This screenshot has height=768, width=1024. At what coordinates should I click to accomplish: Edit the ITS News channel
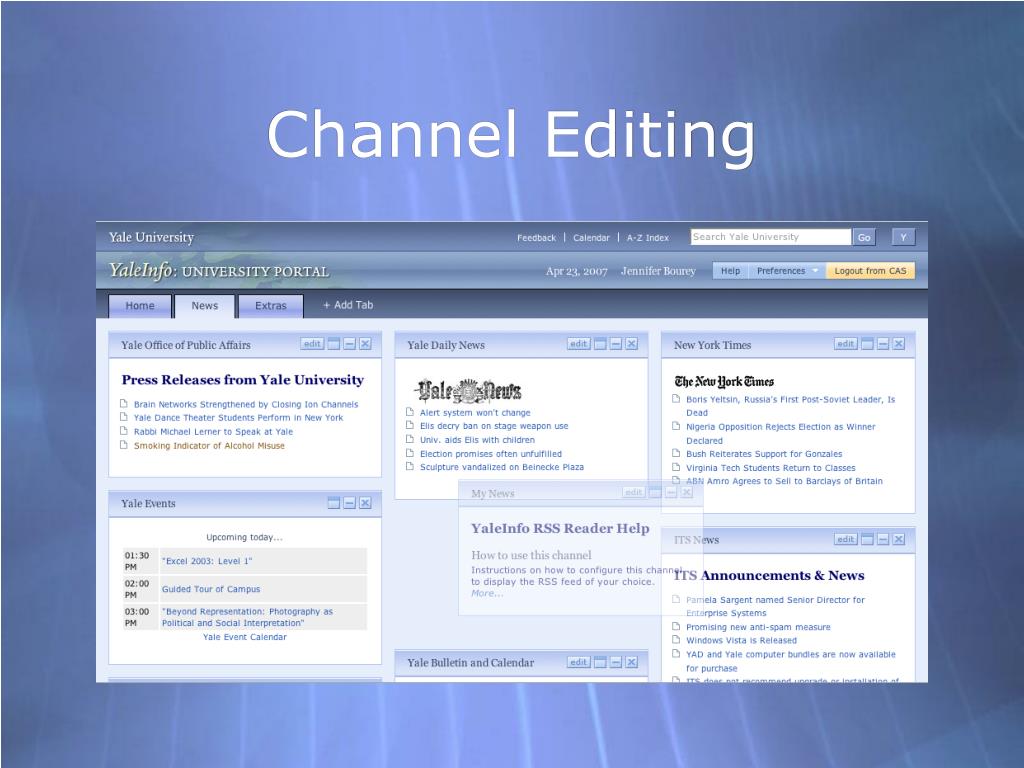[845, 539]
